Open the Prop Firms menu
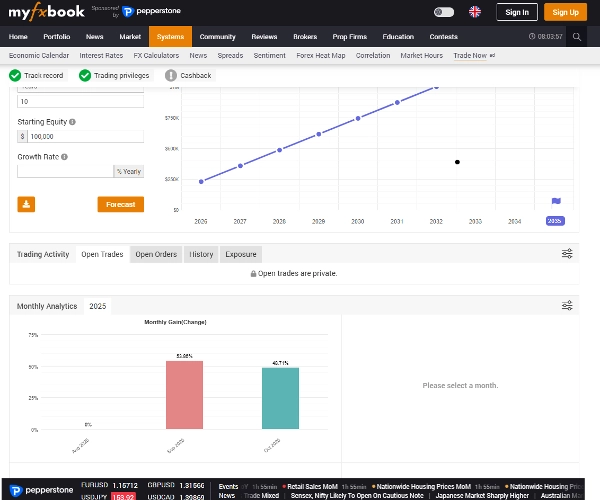This screenshot has width=600, height=500. (x=350, y=37)
